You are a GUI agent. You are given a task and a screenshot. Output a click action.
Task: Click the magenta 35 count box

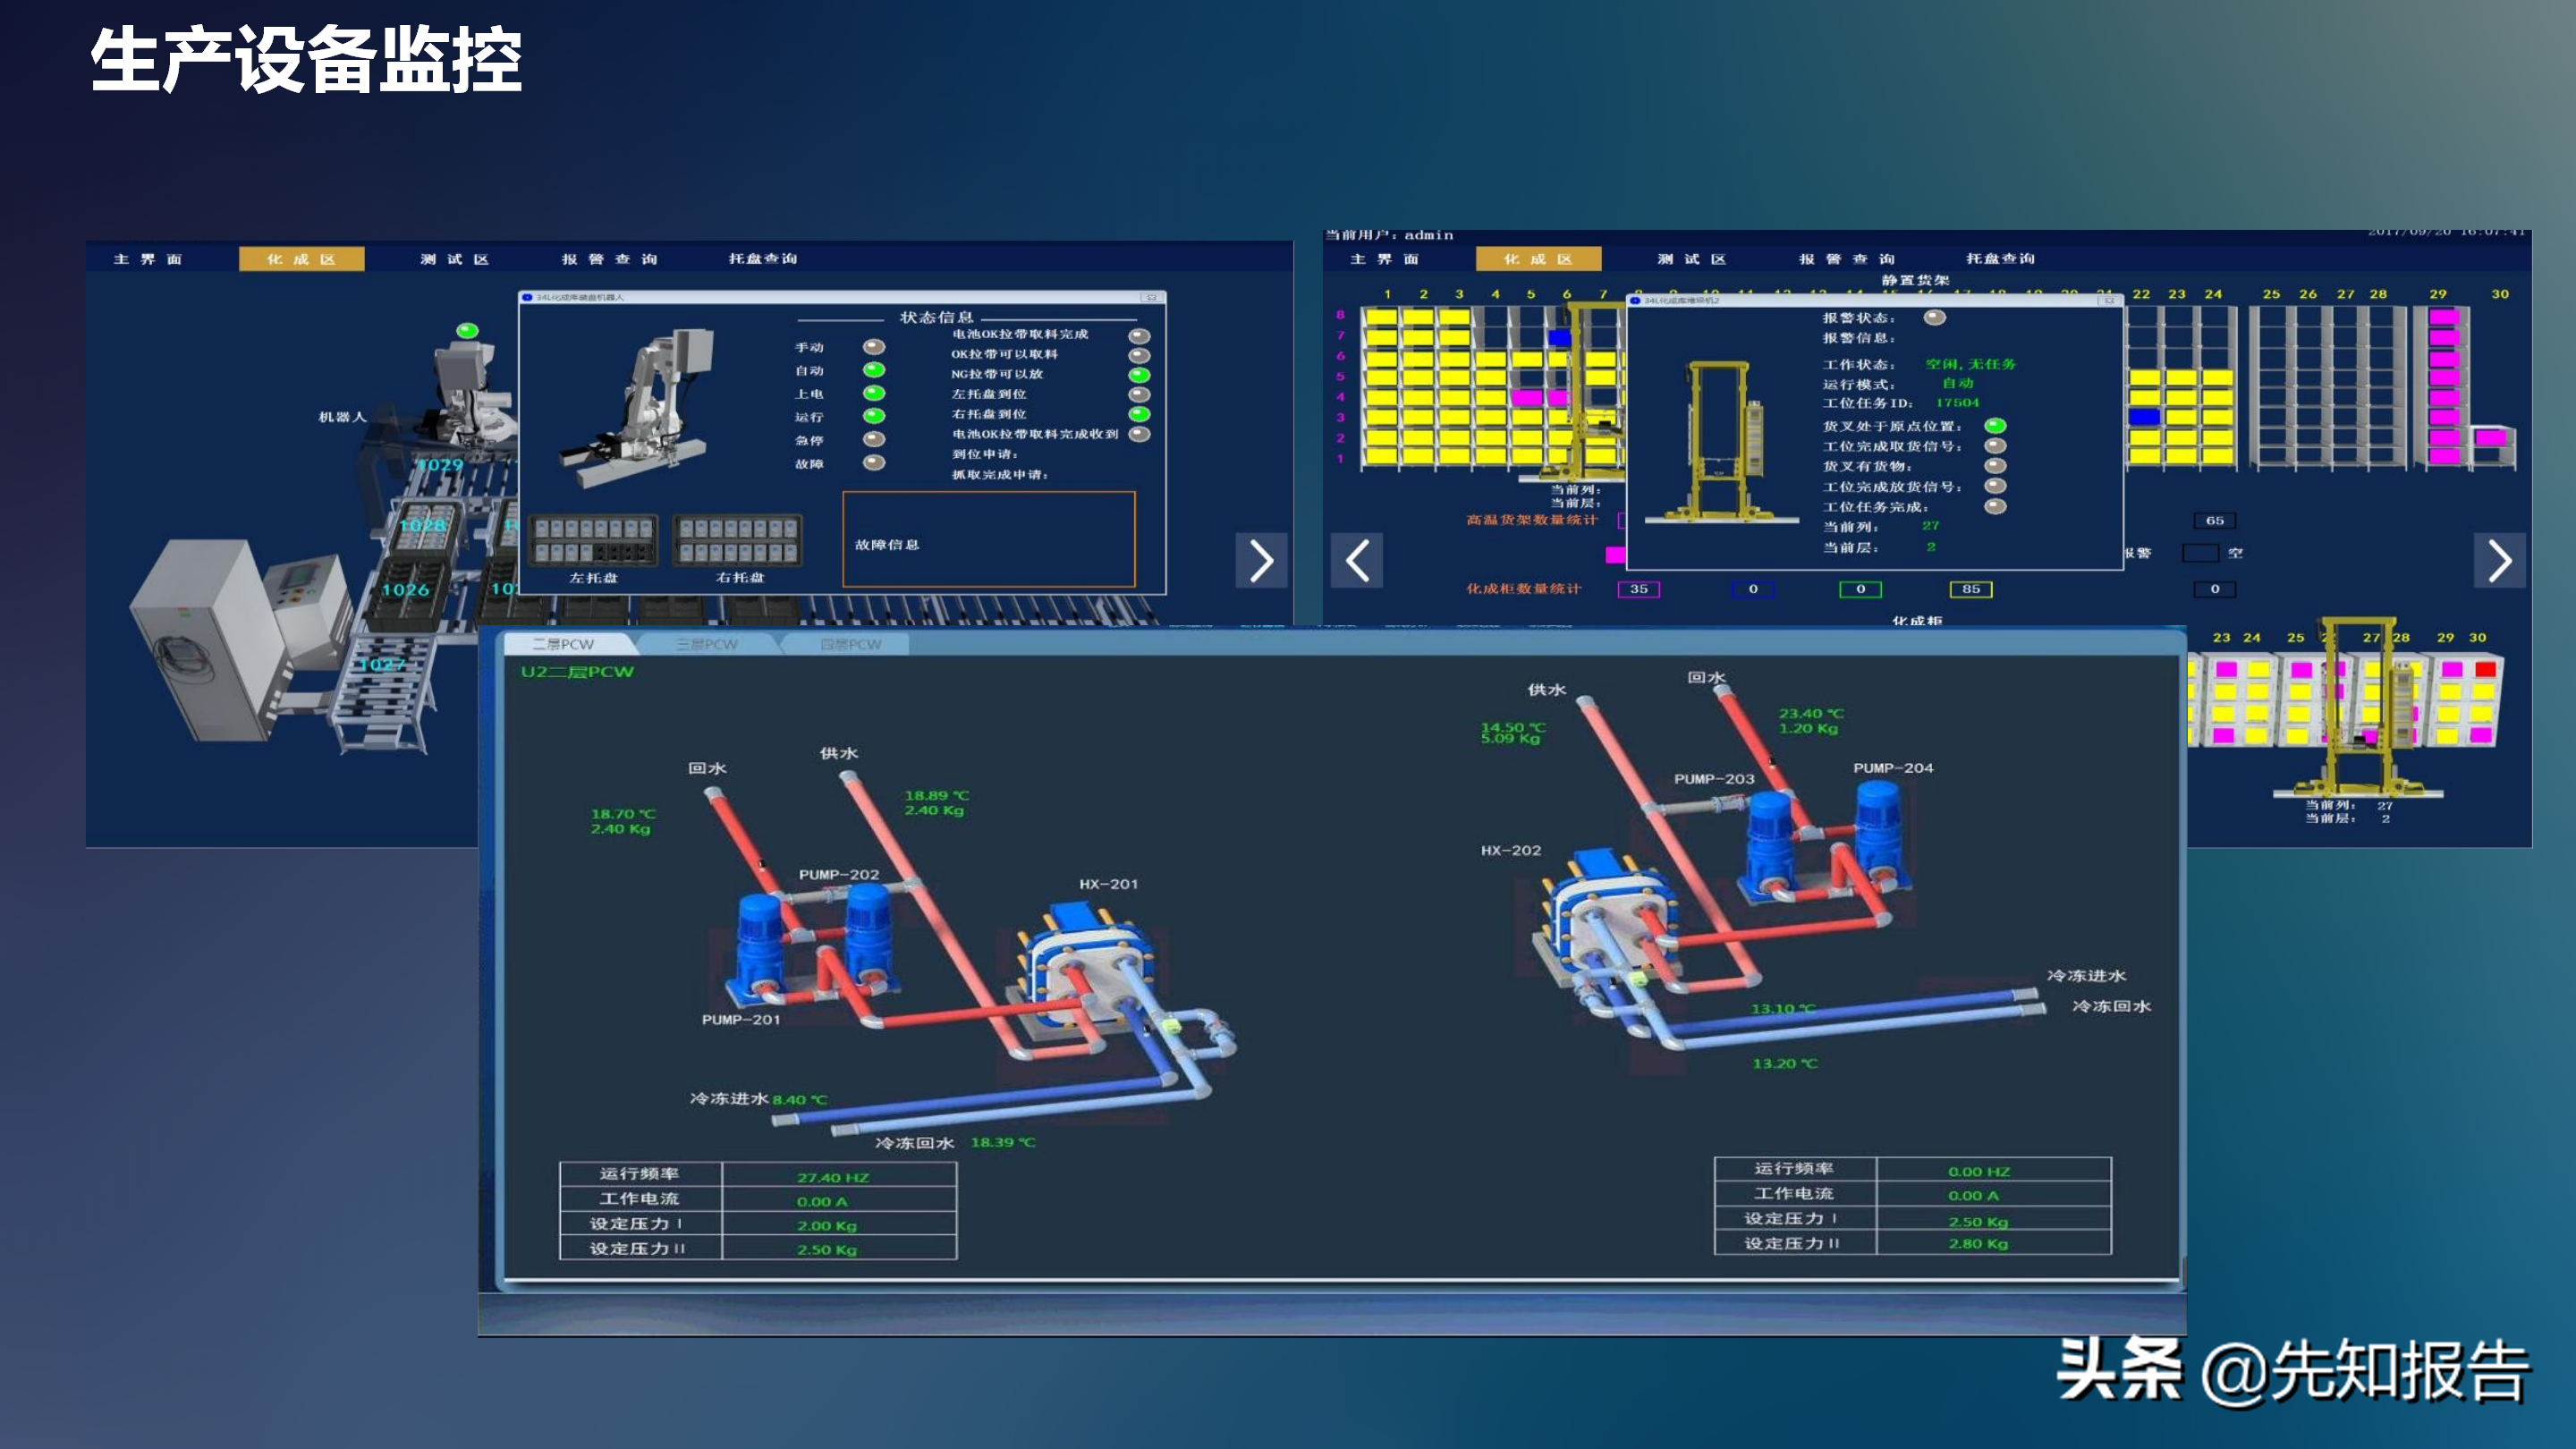coord(1638,589)
